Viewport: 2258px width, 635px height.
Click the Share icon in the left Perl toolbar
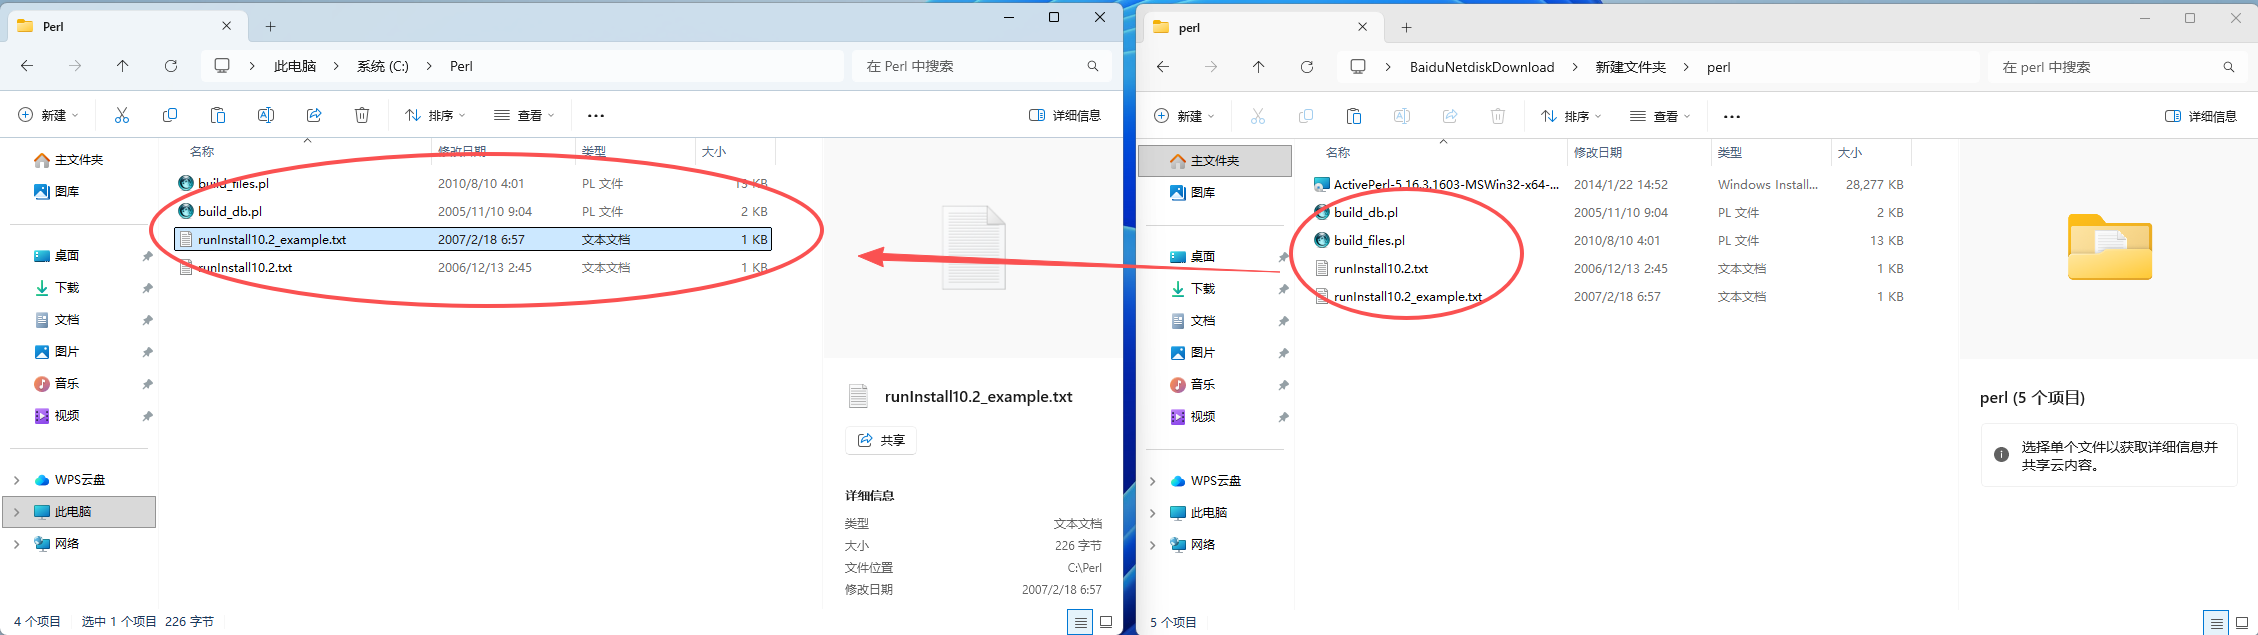[x=314, y=116]
